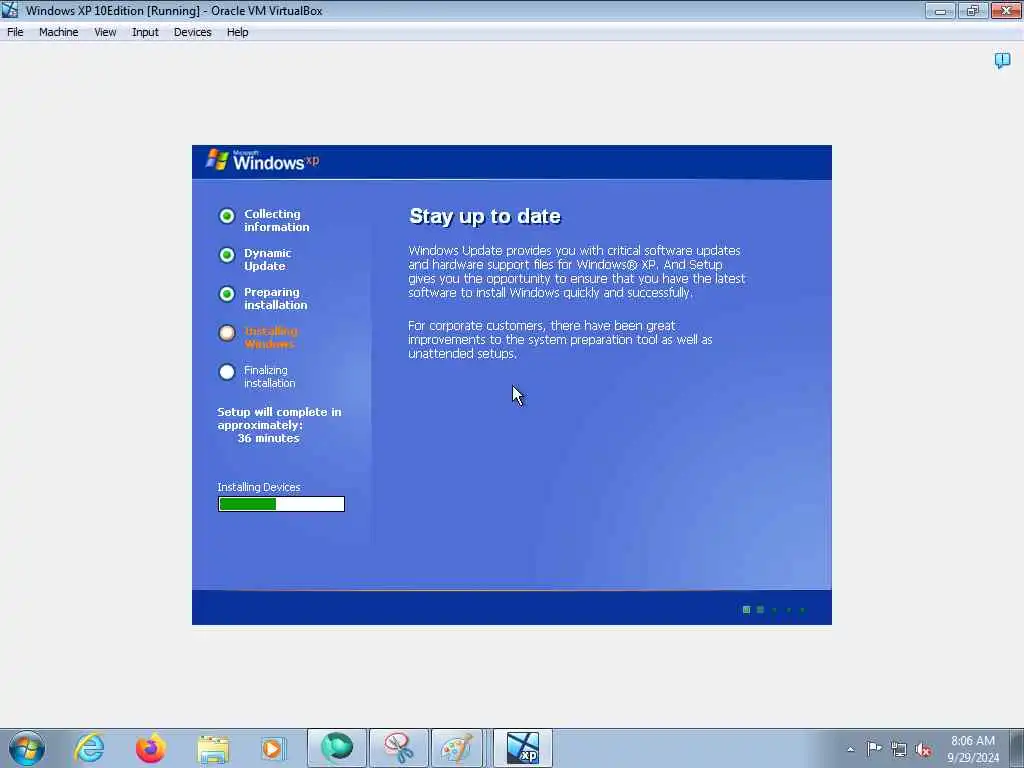Open Windows Media Player taskbar icon

pyautogui.click(x=274, y=748)
